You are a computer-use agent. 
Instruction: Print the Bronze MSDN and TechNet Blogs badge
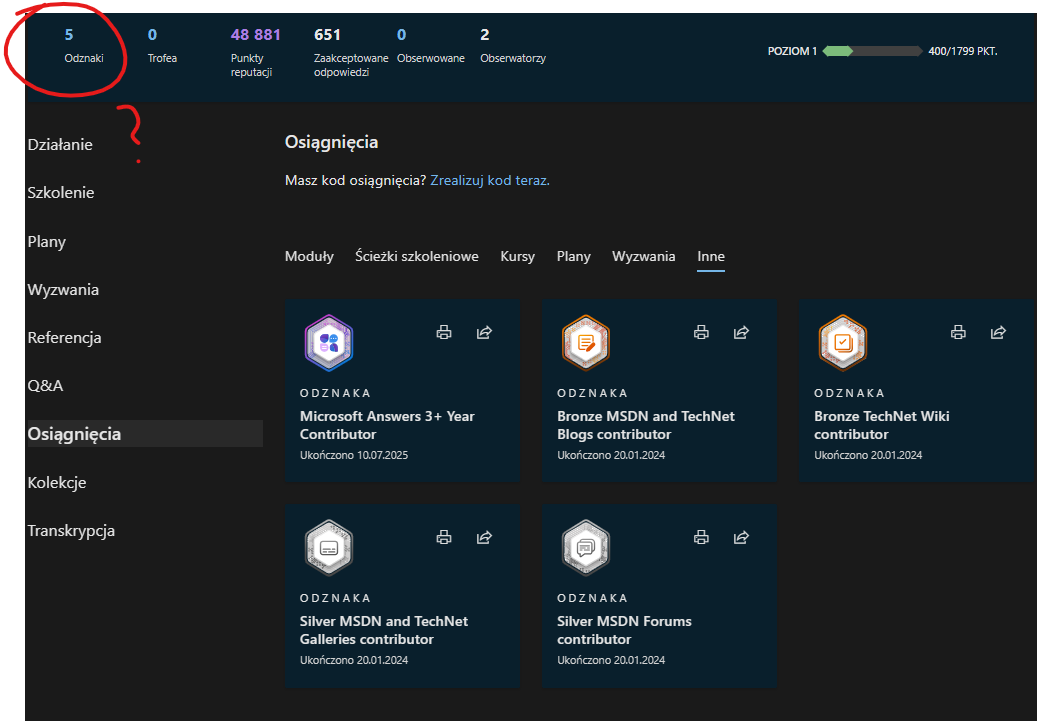click(701, 332)
